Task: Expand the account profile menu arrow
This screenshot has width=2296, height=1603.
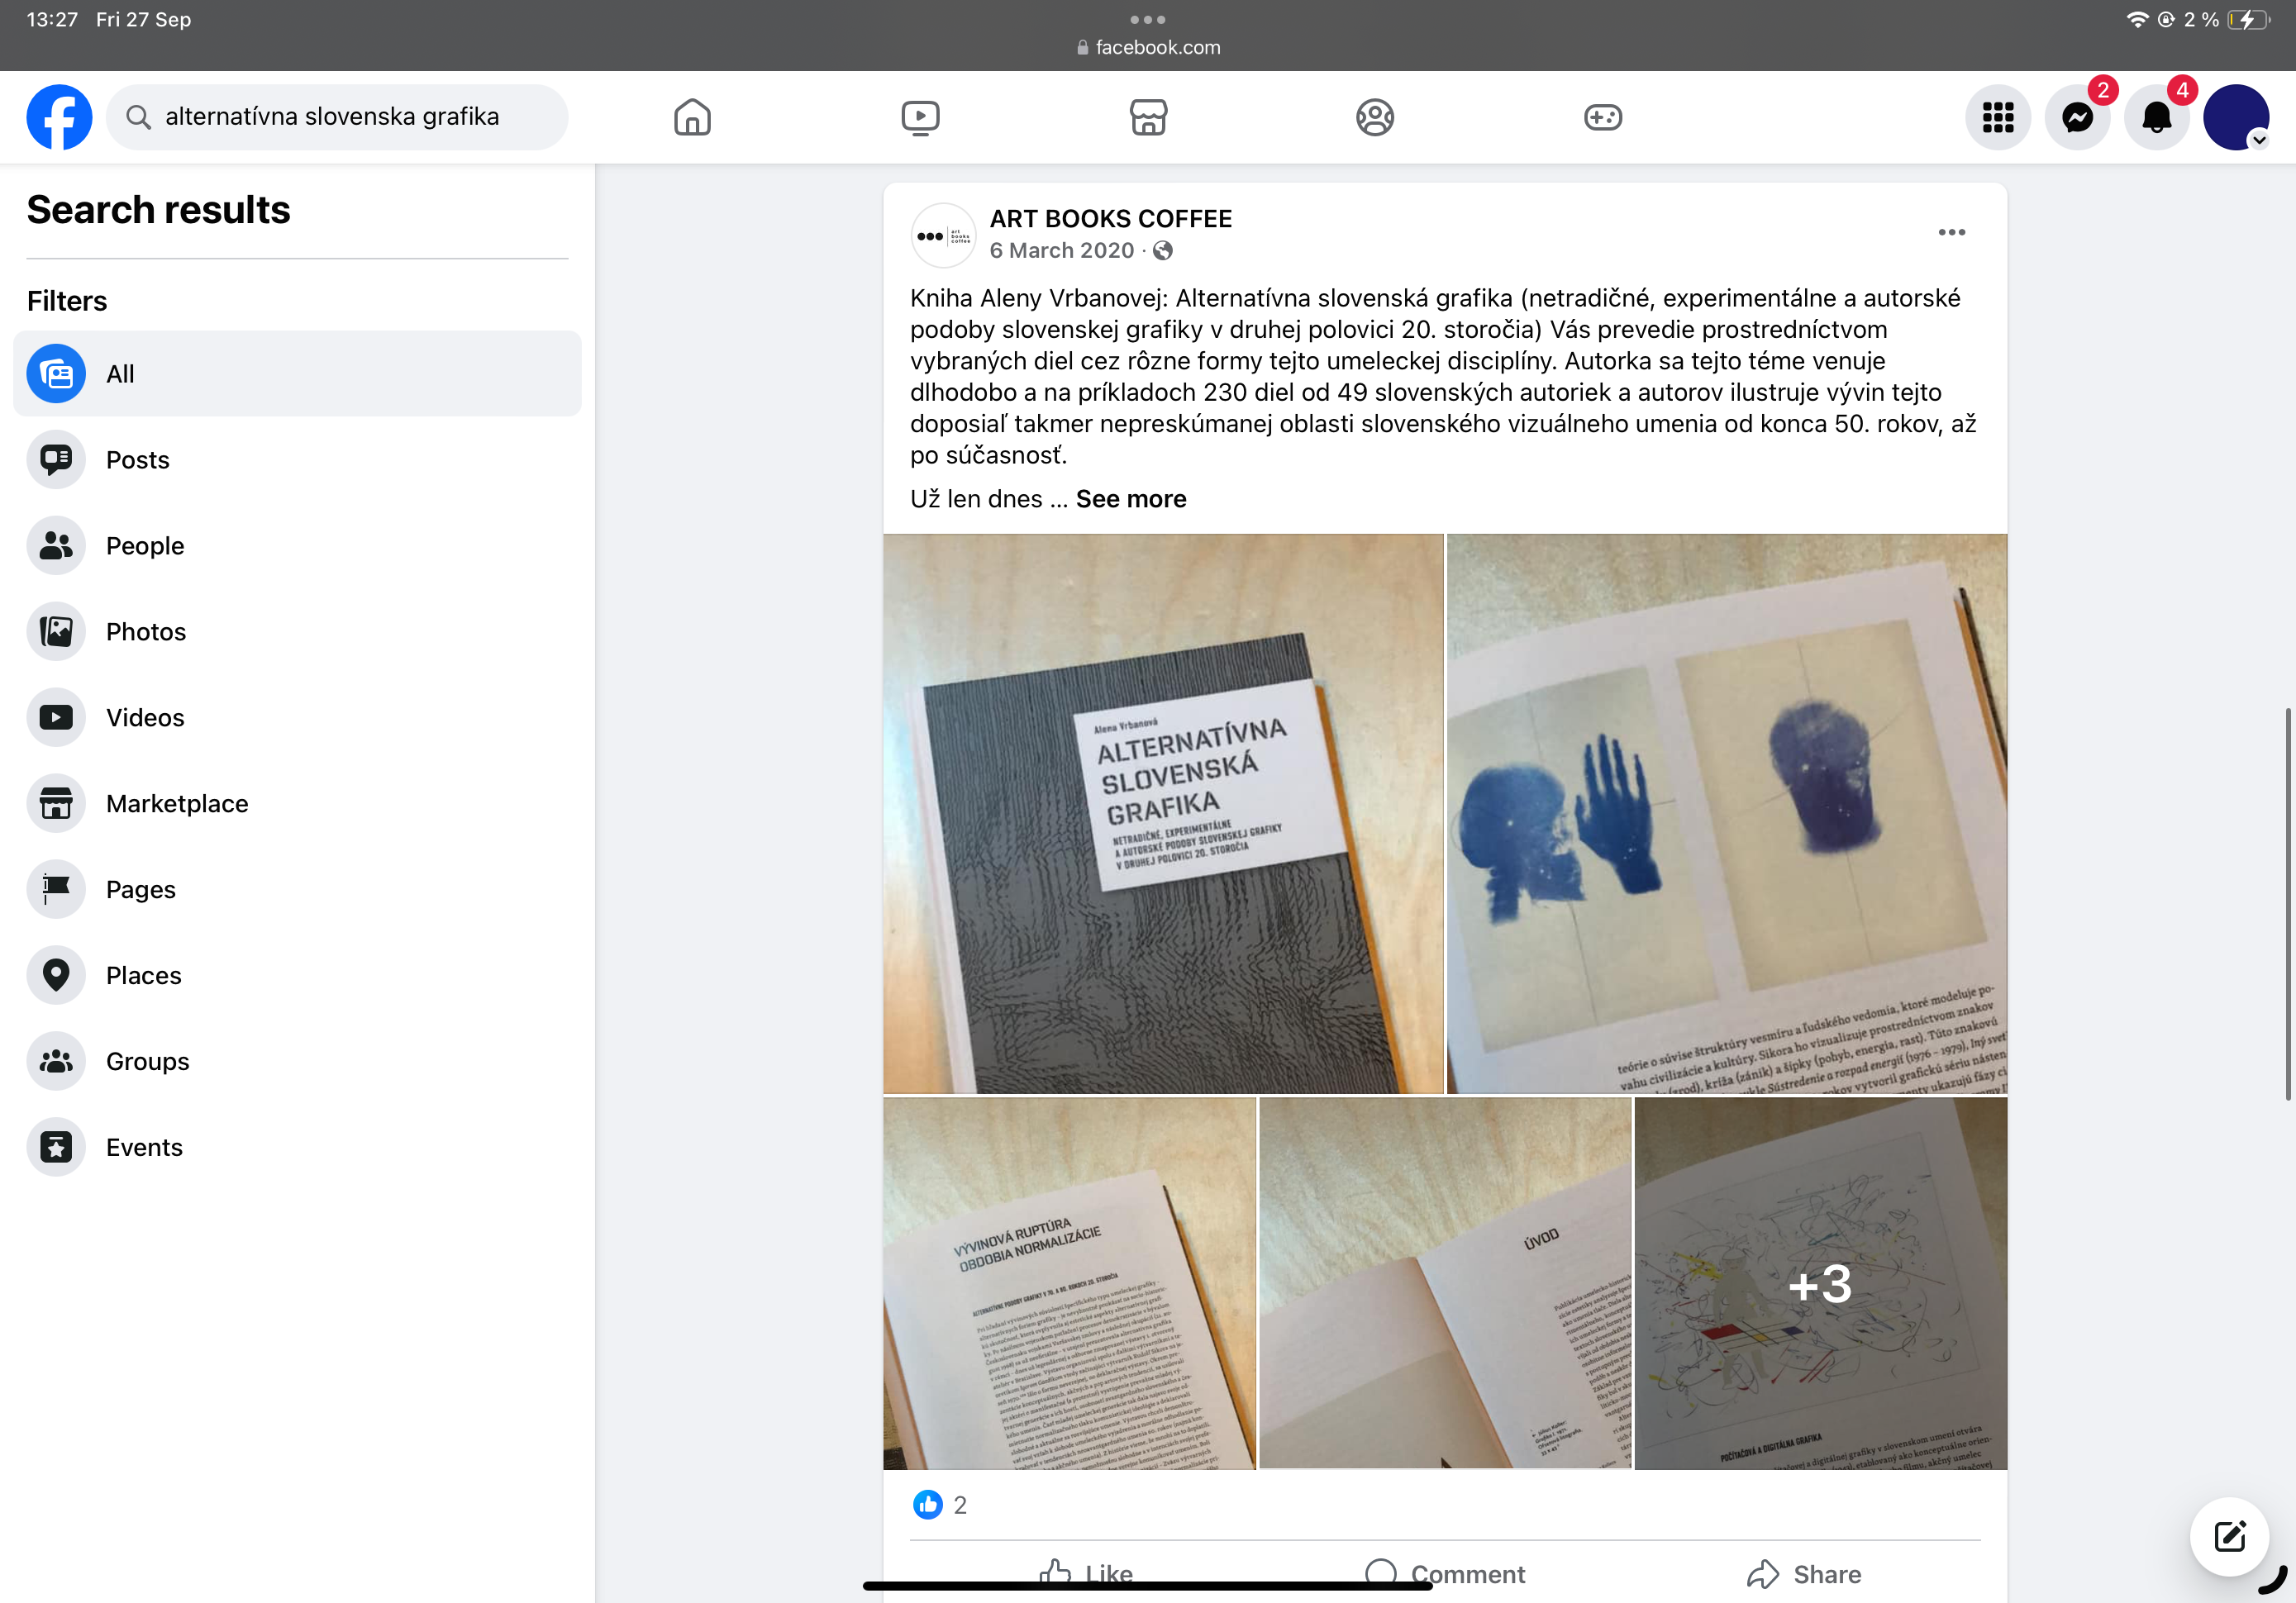Action: pos(2258,140)
